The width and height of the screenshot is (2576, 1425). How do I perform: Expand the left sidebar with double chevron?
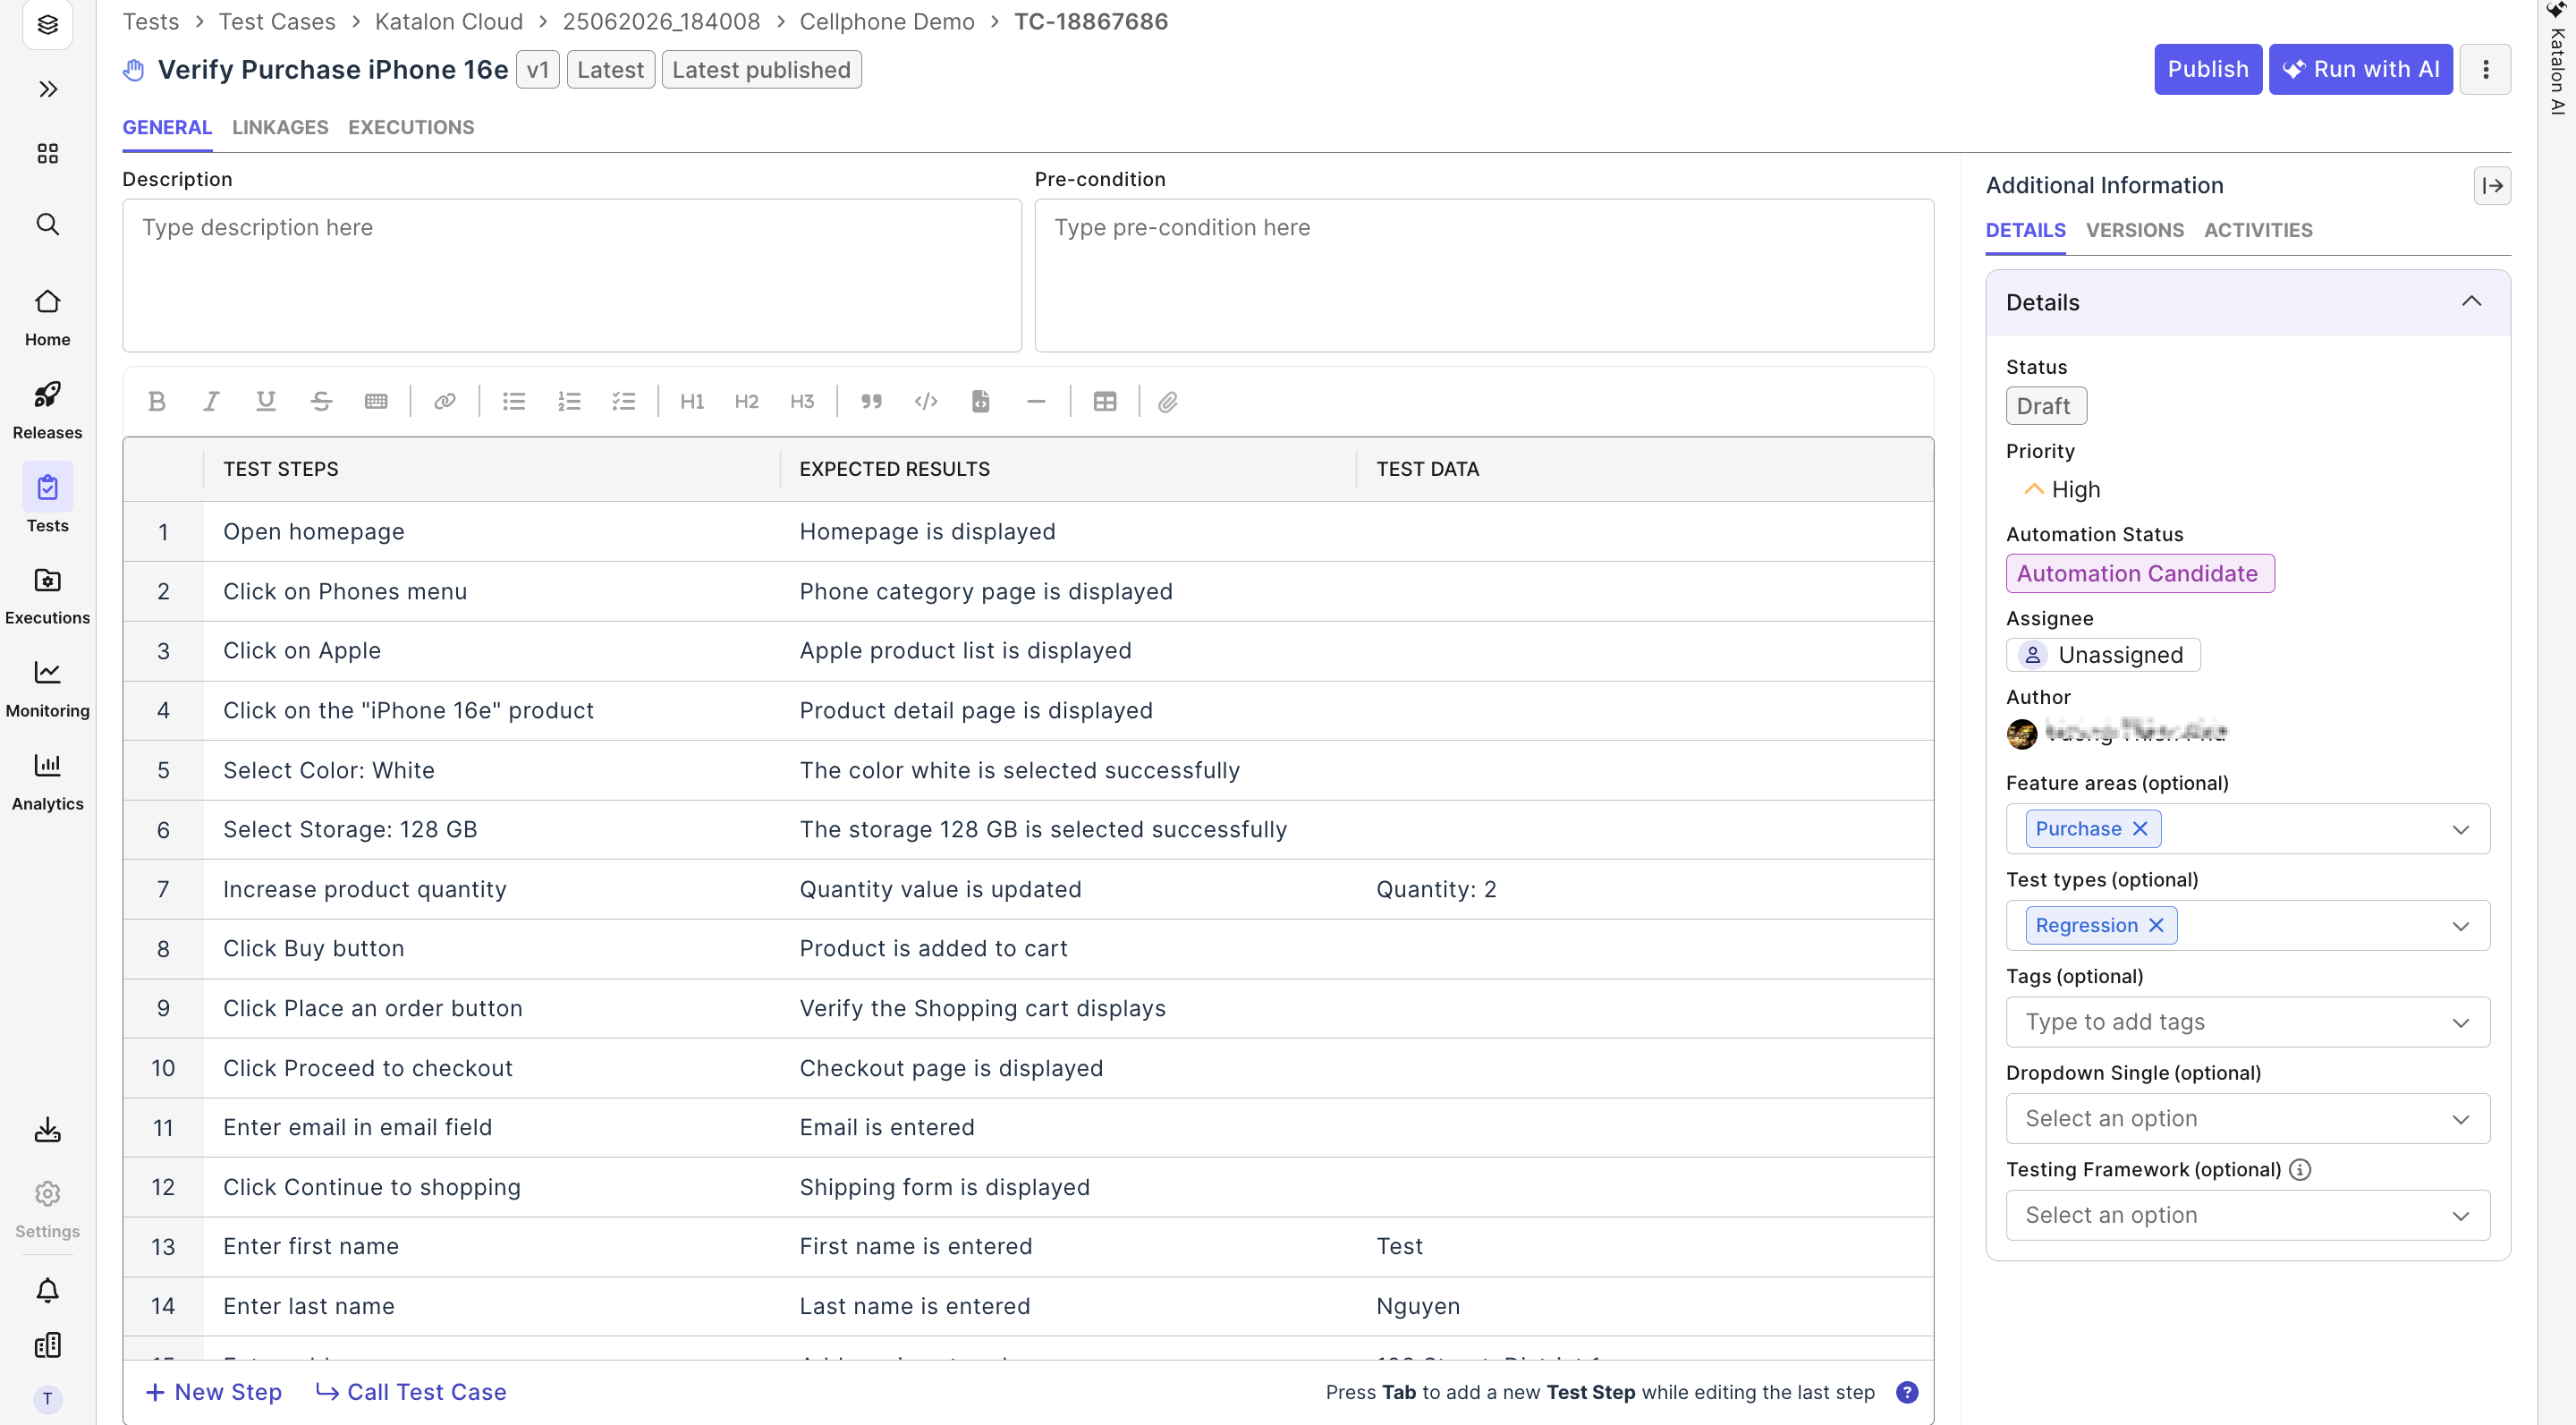coord(47,89)
